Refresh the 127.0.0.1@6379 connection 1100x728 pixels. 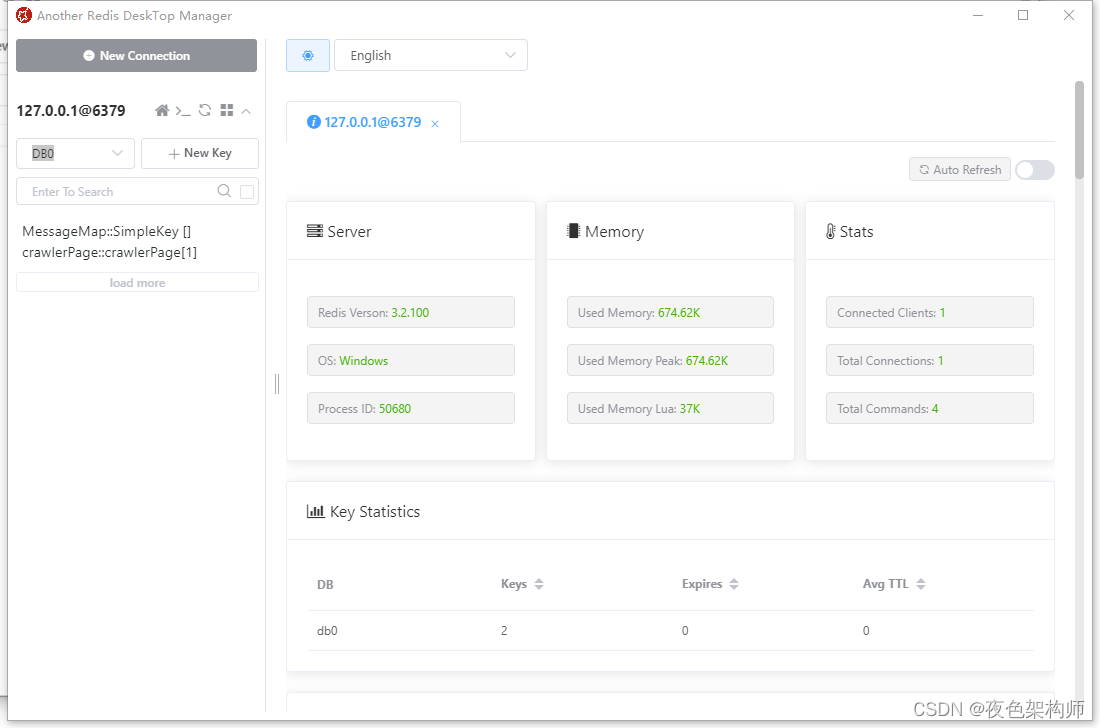coord(205,110)
